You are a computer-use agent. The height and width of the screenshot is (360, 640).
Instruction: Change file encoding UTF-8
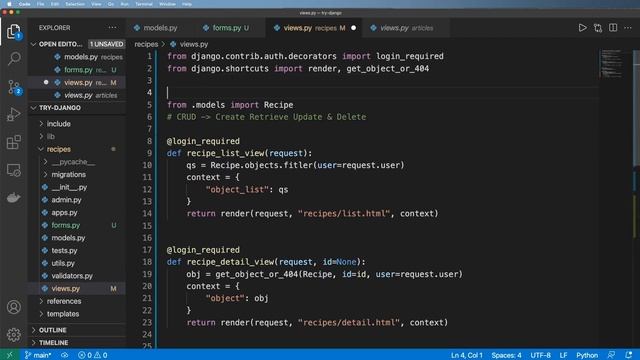pos(540,355)
